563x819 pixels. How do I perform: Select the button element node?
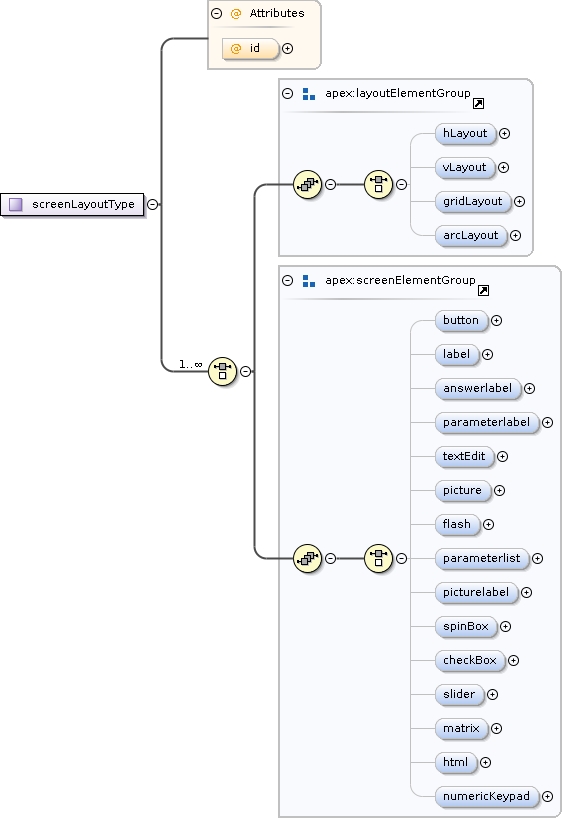click(x=461, y=321)
